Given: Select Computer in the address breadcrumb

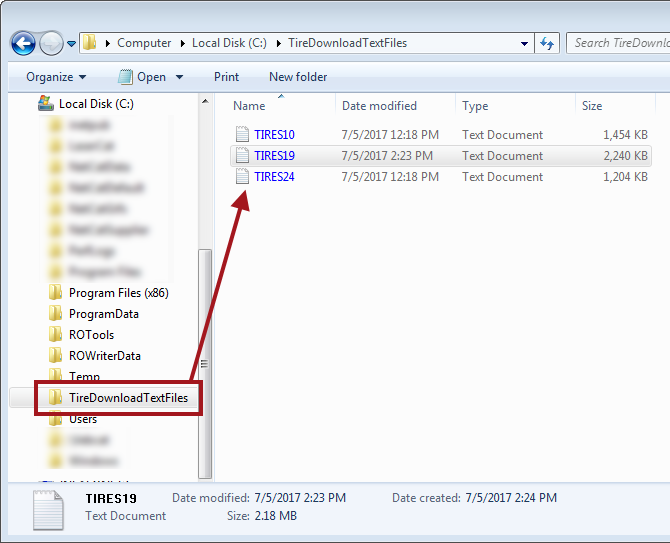Looking at the screenshot, I should coord(144,43).
